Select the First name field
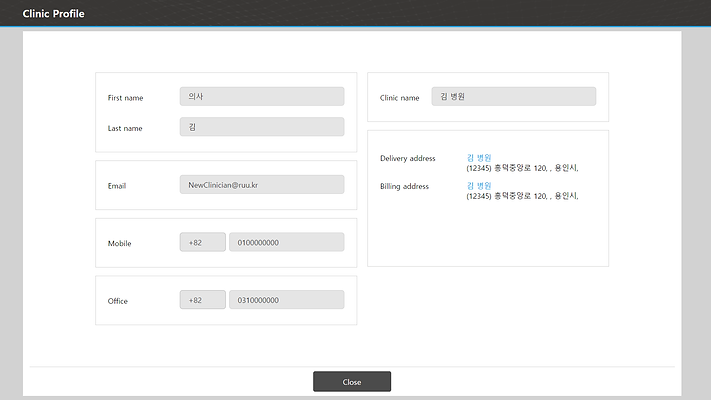 [262, 96]
